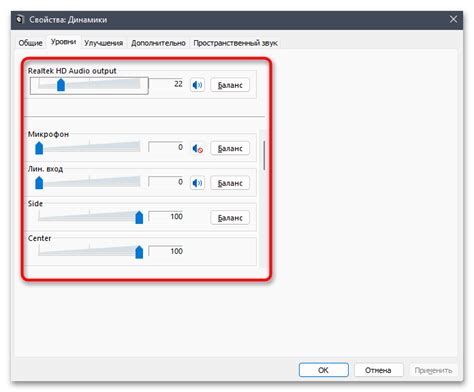474x392 pixels.
Task: Click the Center value field showing 100
Action: click(167, 251)
